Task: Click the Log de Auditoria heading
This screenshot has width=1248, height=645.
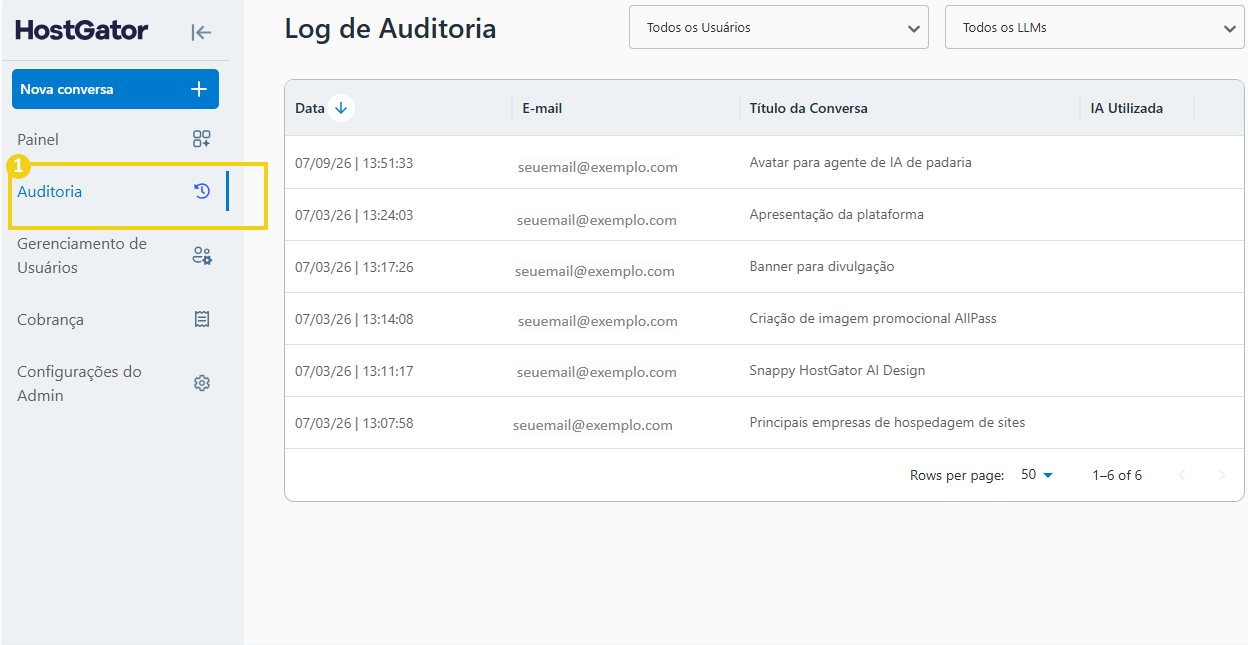Action: tap(390, 29)
